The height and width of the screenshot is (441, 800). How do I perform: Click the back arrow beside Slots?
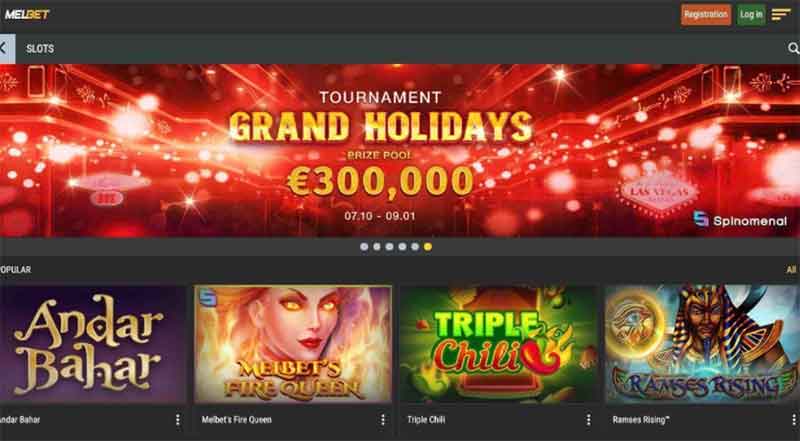point(7,48)
